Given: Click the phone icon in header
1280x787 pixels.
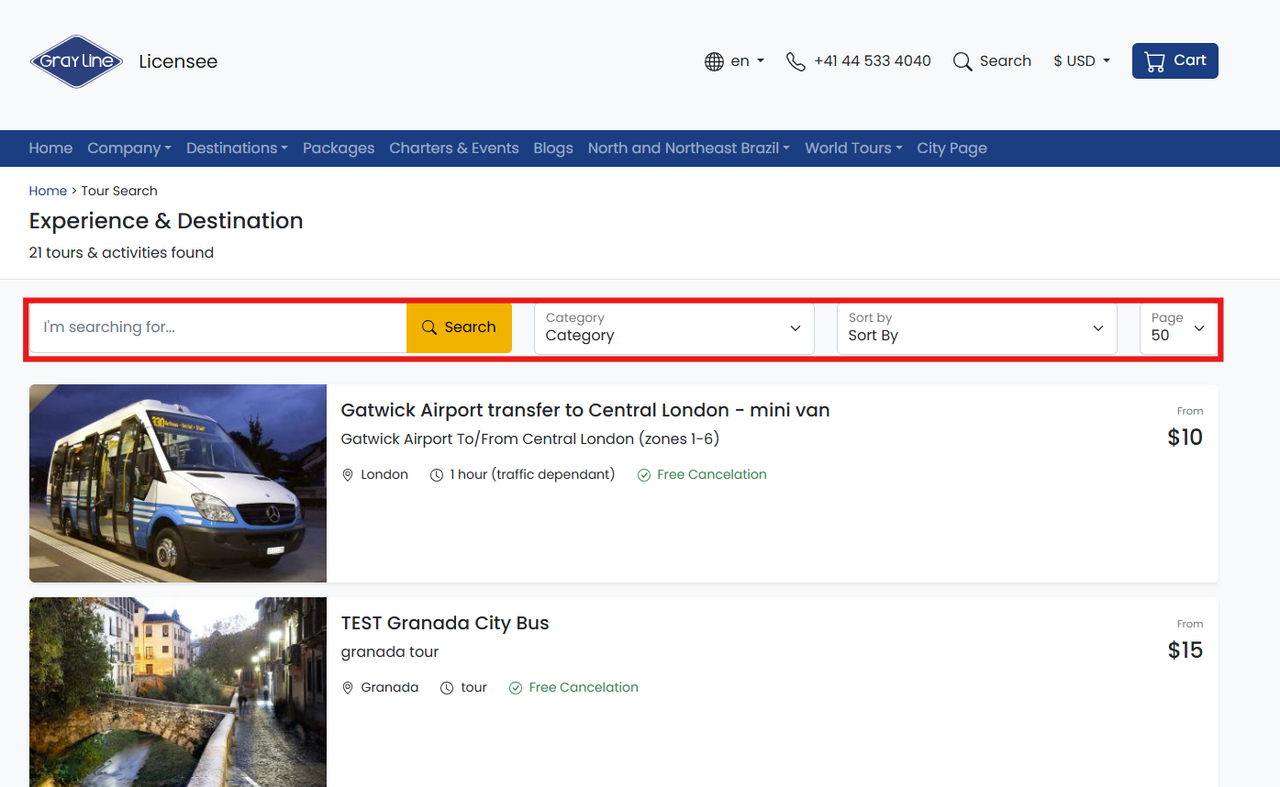Looking at the screenshot, I should tap(795, 61).
